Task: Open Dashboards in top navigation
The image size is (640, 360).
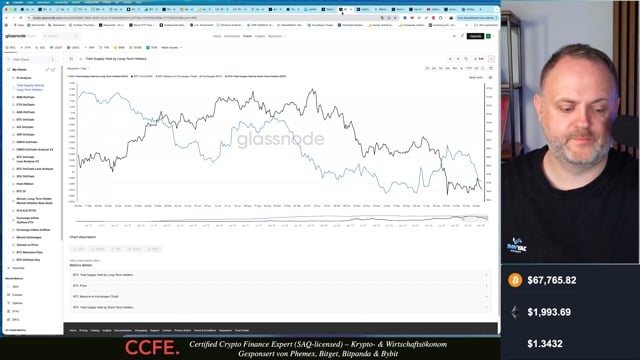Action: pyautogui.click(x=232, y=36)
